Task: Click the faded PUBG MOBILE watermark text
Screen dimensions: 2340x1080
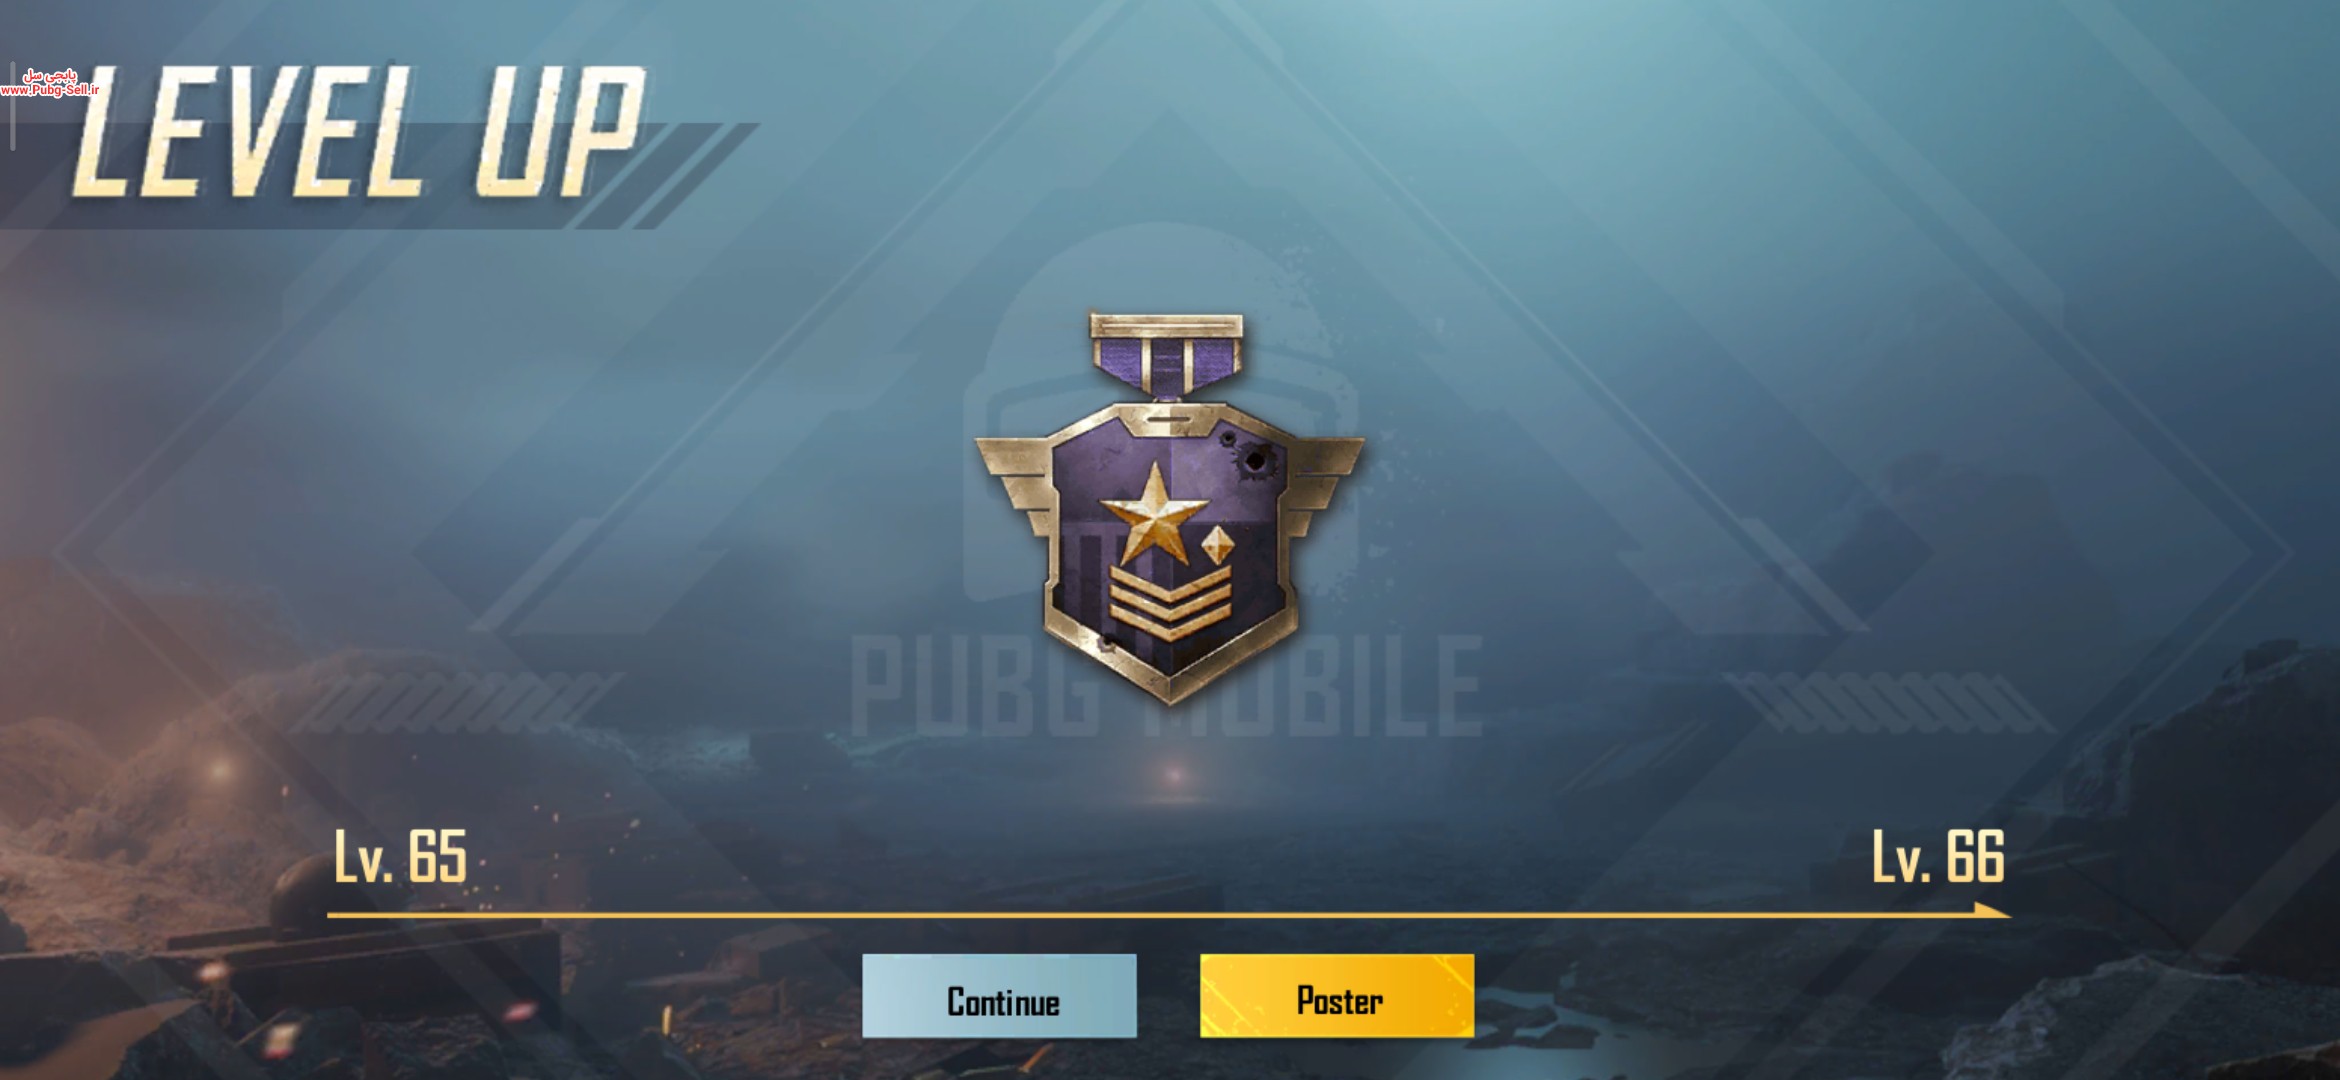Action: click(x=1166, y=686)
